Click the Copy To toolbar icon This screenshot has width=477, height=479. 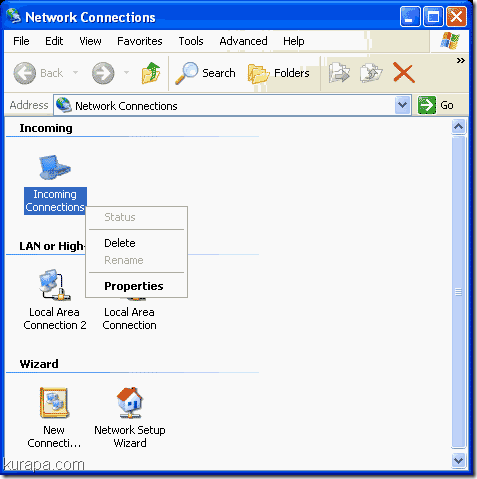371,73
